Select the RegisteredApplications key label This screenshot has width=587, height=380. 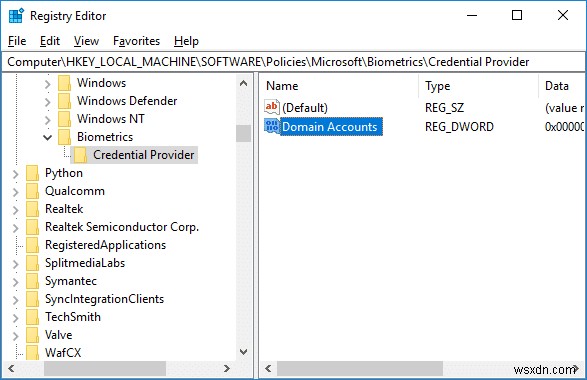pos(106,245)
